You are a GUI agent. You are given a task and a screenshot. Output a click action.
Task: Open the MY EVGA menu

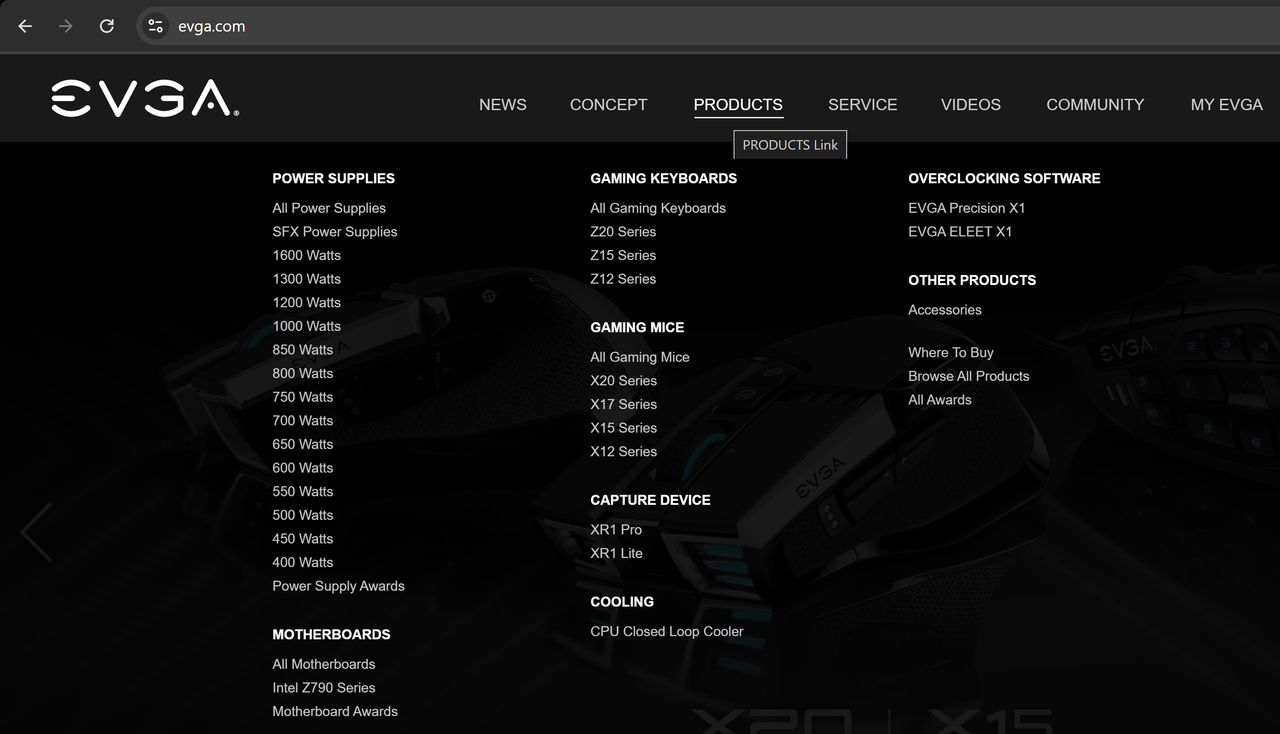[1227, 104]
